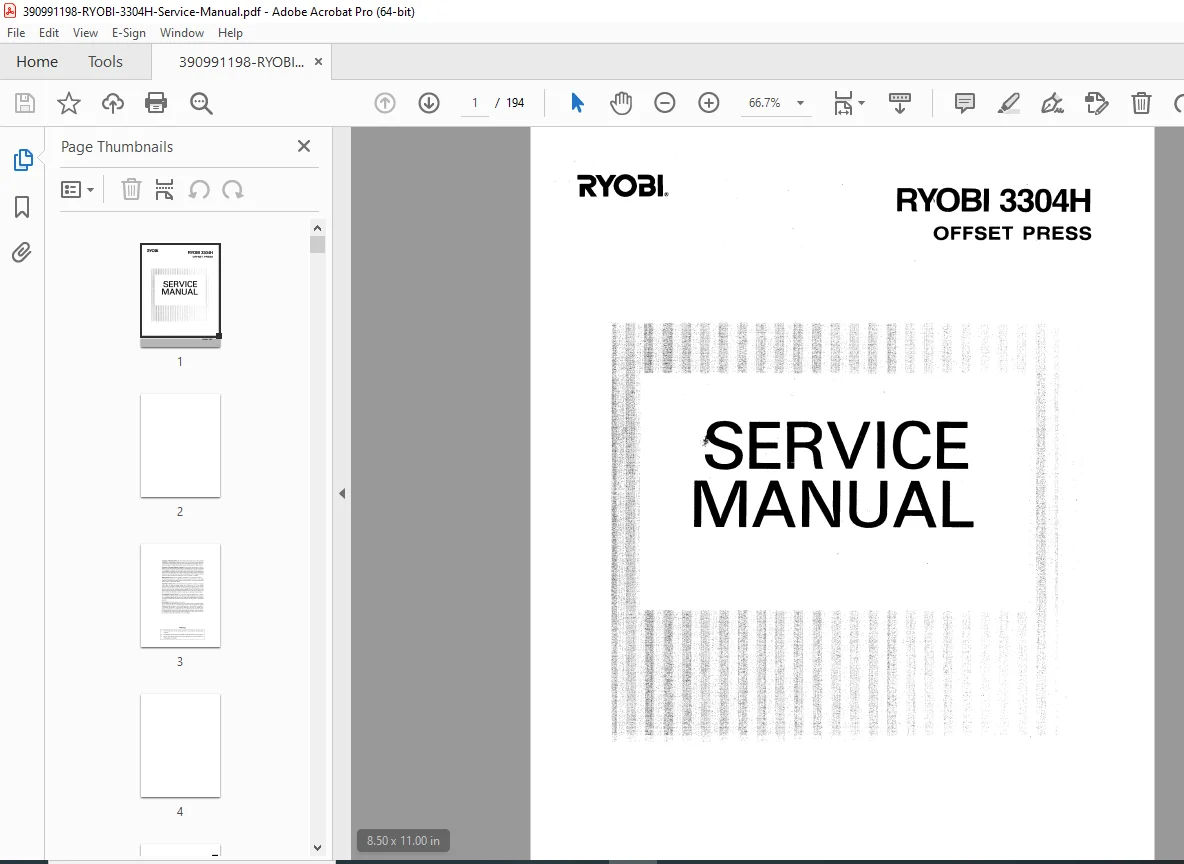Open the Page Thumbnails sidebar icon

point(23,160)
